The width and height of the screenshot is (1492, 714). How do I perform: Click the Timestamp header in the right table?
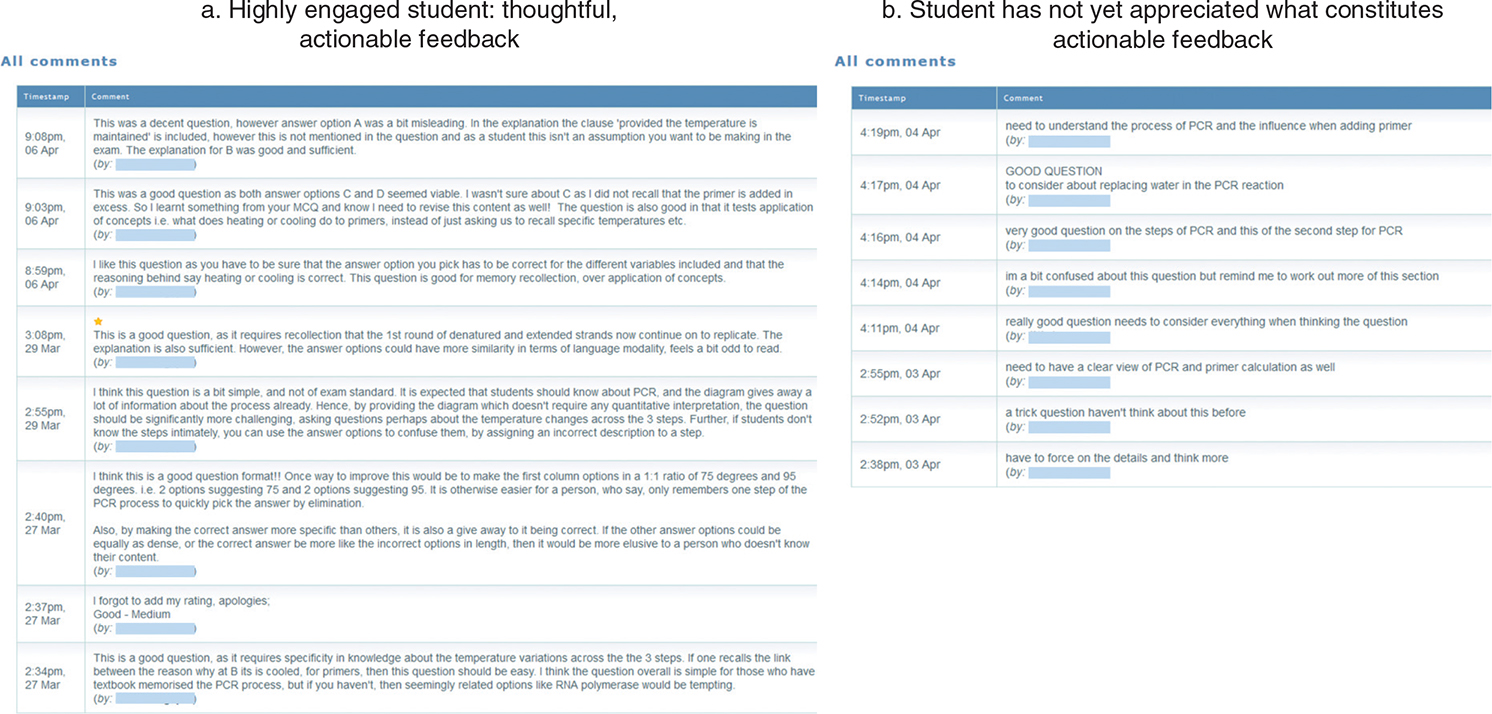[x=880, y=98]
